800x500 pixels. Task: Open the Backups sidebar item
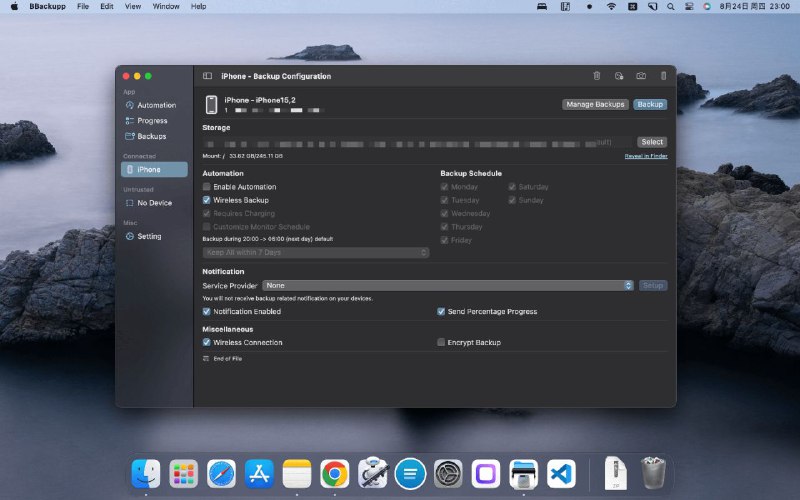point(151,136)
